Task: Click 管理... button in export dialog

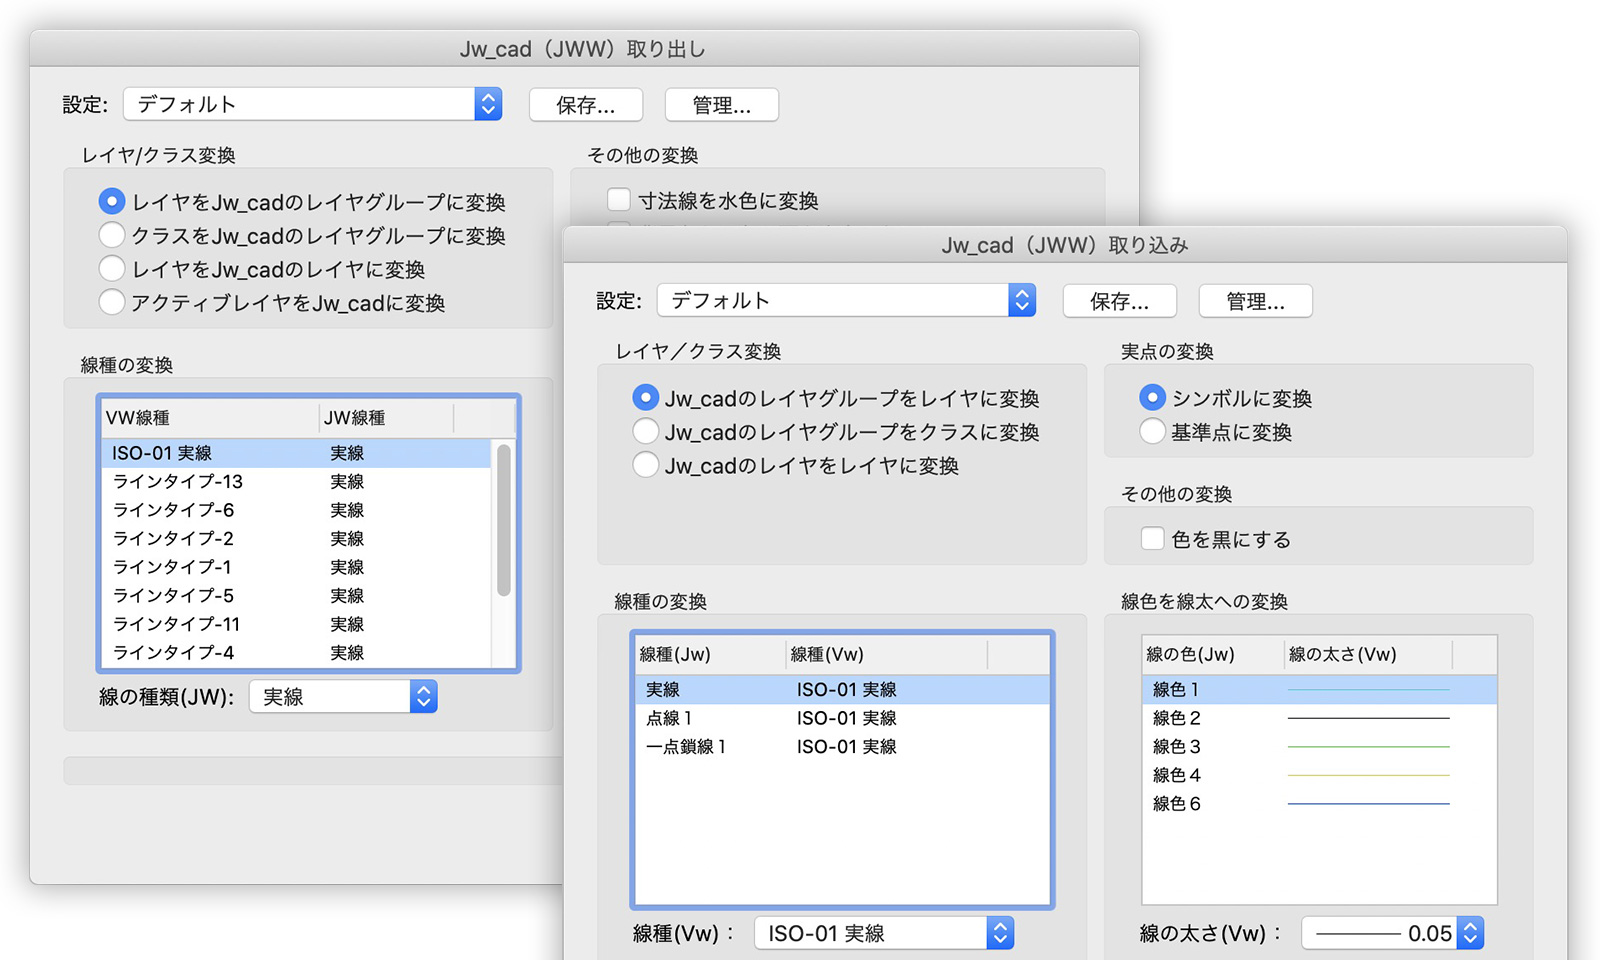Action: (722, 105)
